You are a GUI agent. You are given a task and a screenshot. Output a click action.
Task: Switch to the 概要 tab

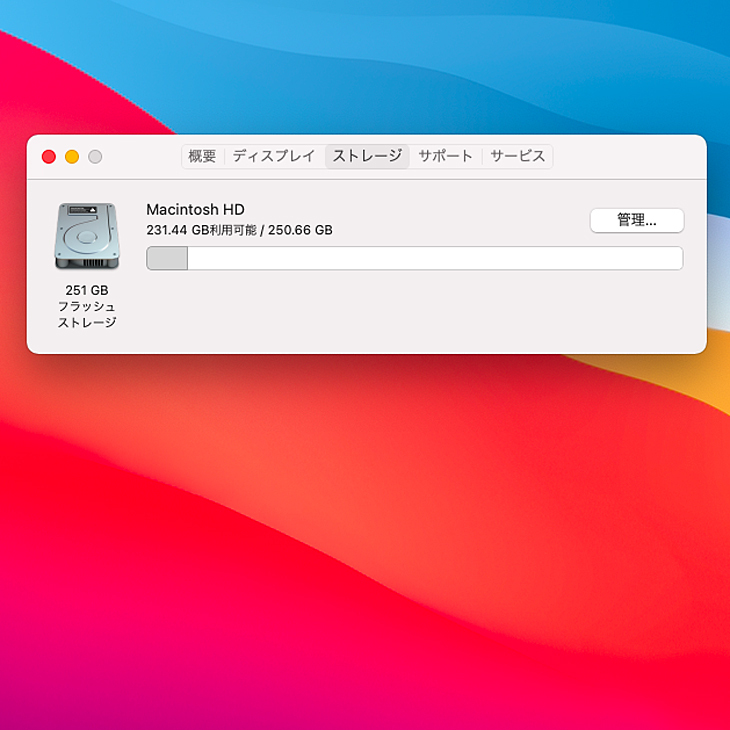[x=202, y=156]
